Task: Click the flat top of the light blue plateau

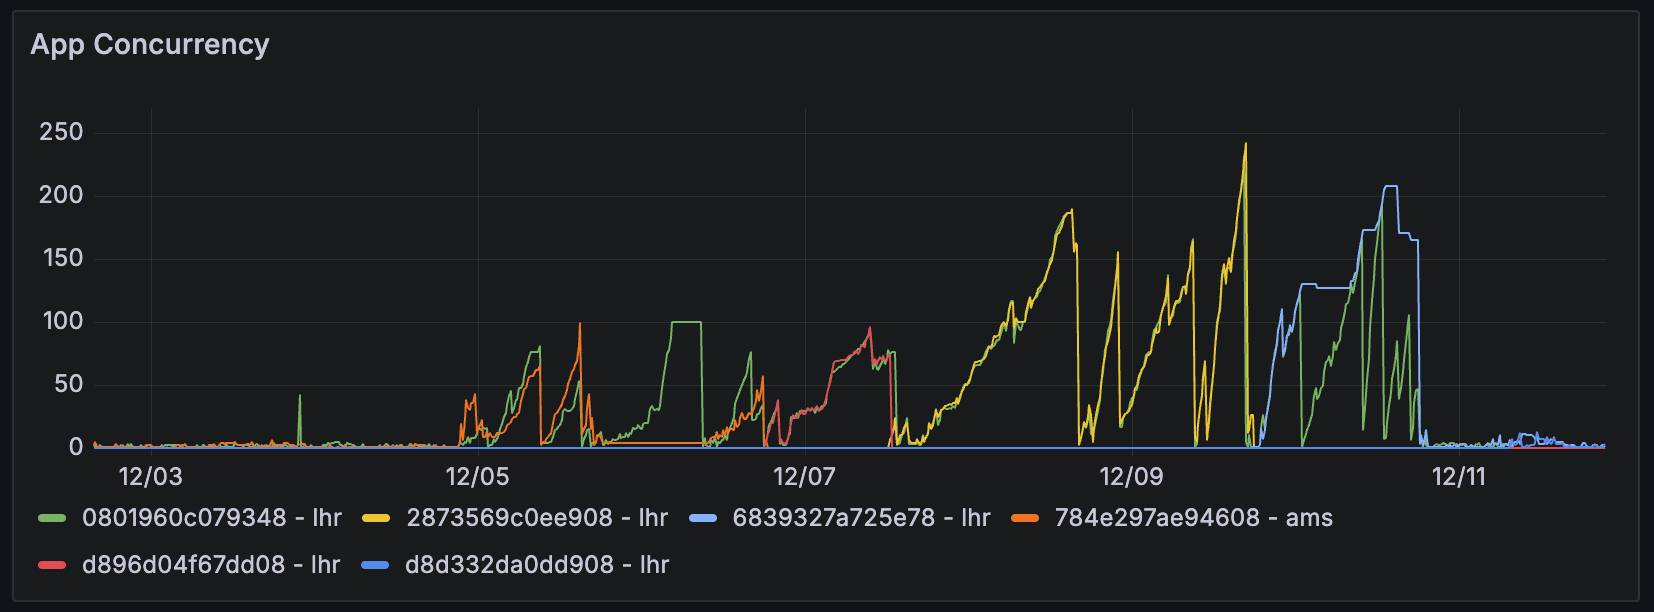Action: 1390,187
